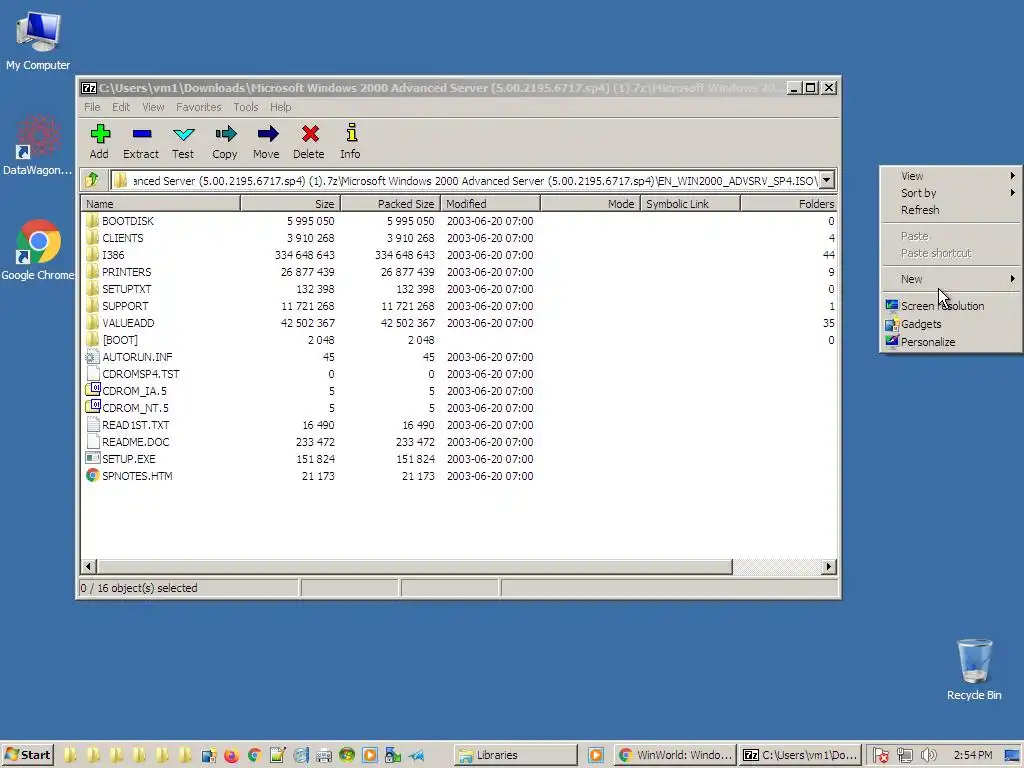Sort by the Symbolic Link column header

[690, 204]
